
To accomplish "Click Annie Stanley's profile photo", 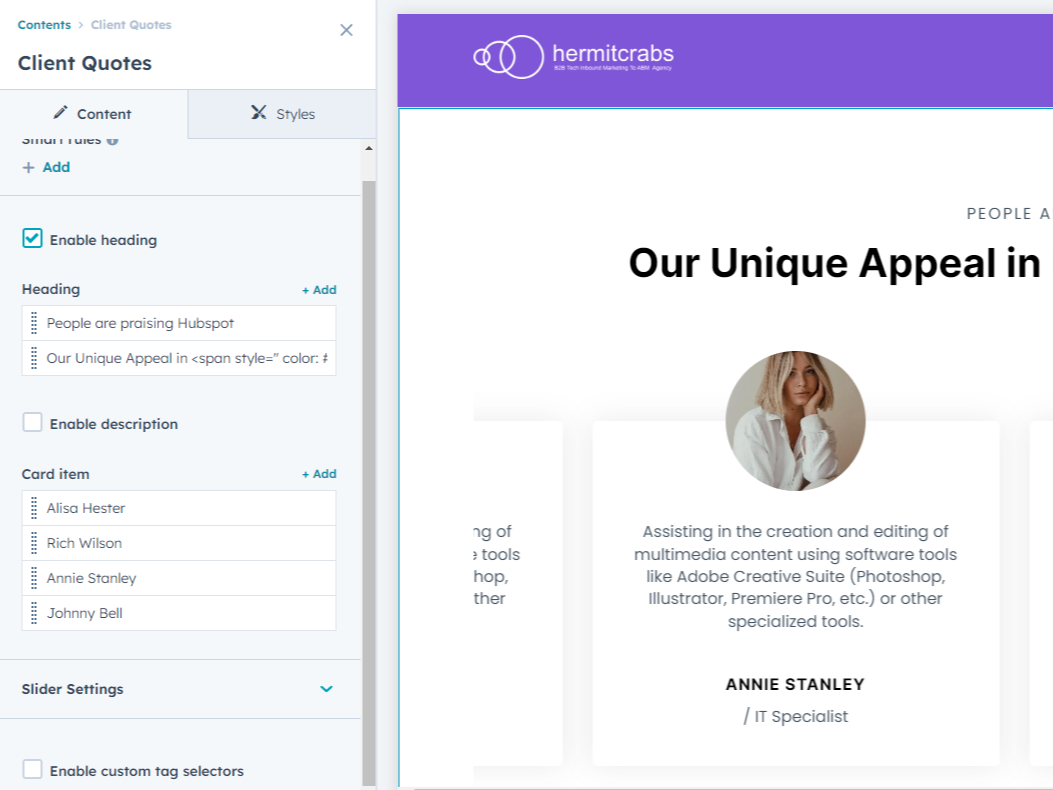I will click(x=795, y=420).
